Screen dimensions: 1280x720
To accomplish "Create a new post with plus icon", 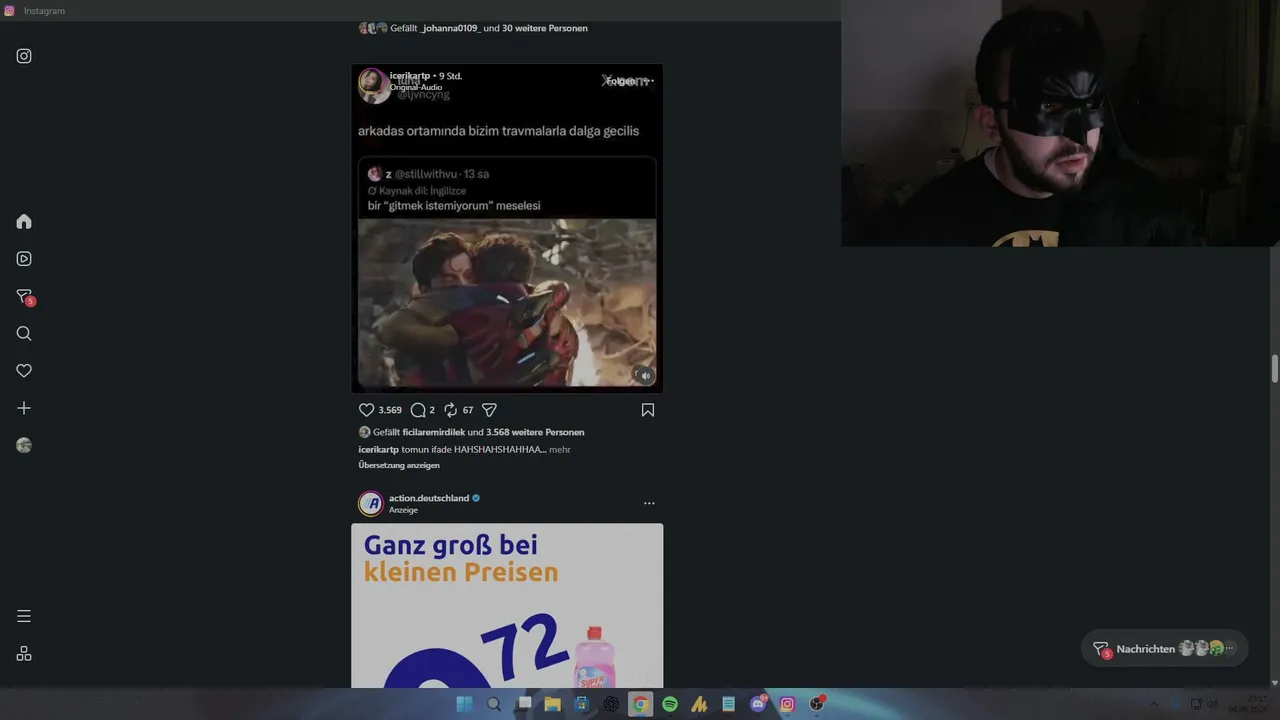I will [x=24, y=408].
